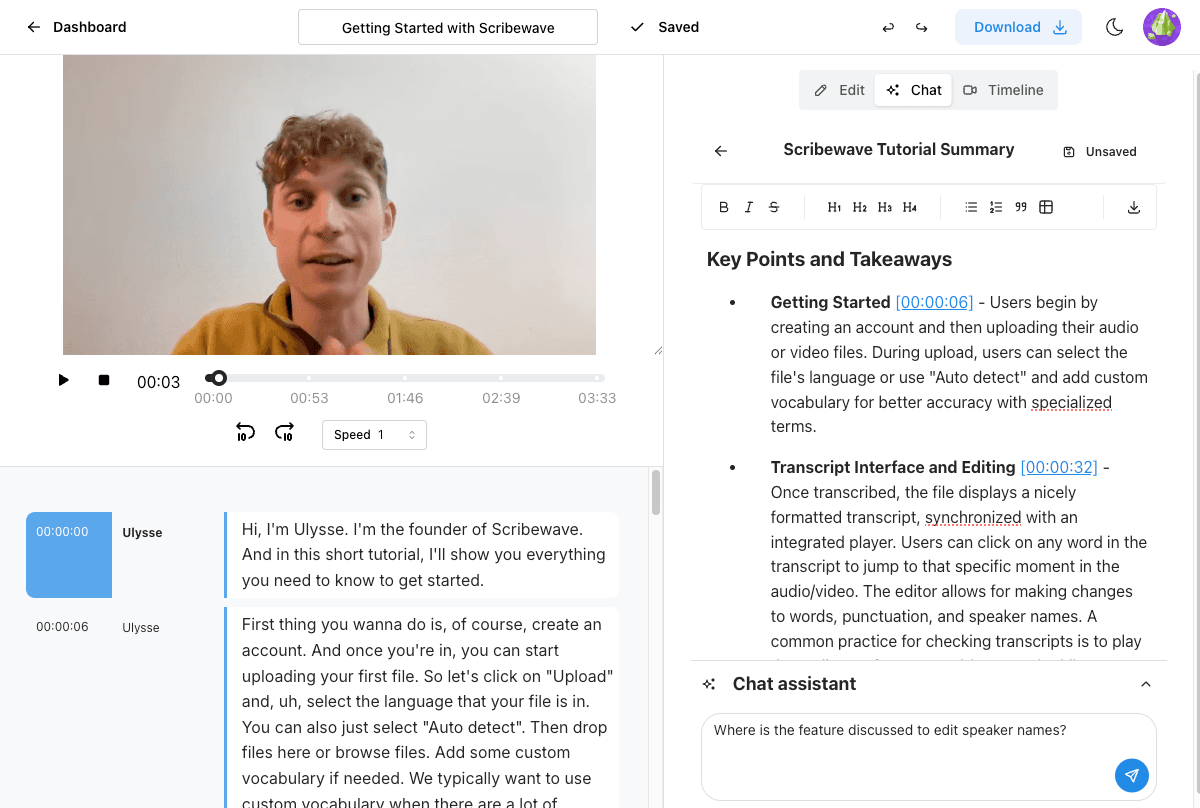
Task: Toggle bulleted list formatting
Action: coord(970,207)
